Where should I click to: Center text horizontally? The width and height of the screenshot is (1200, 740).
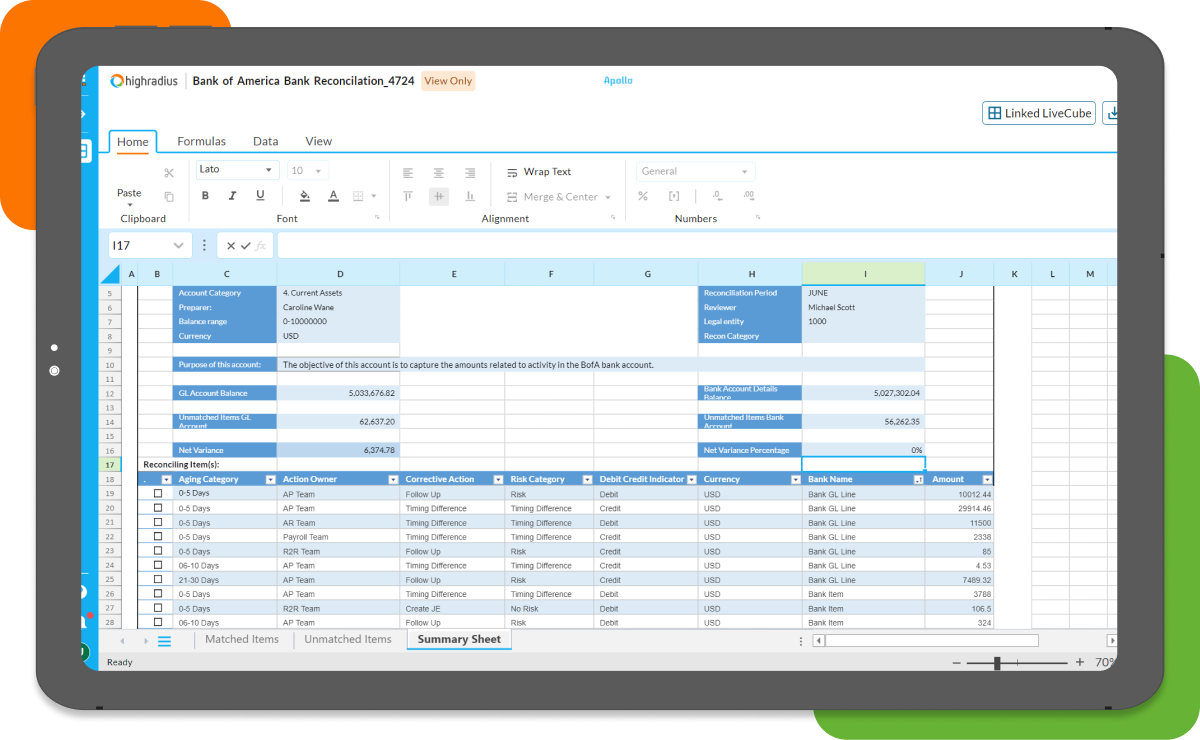click(x=439, y=172)
